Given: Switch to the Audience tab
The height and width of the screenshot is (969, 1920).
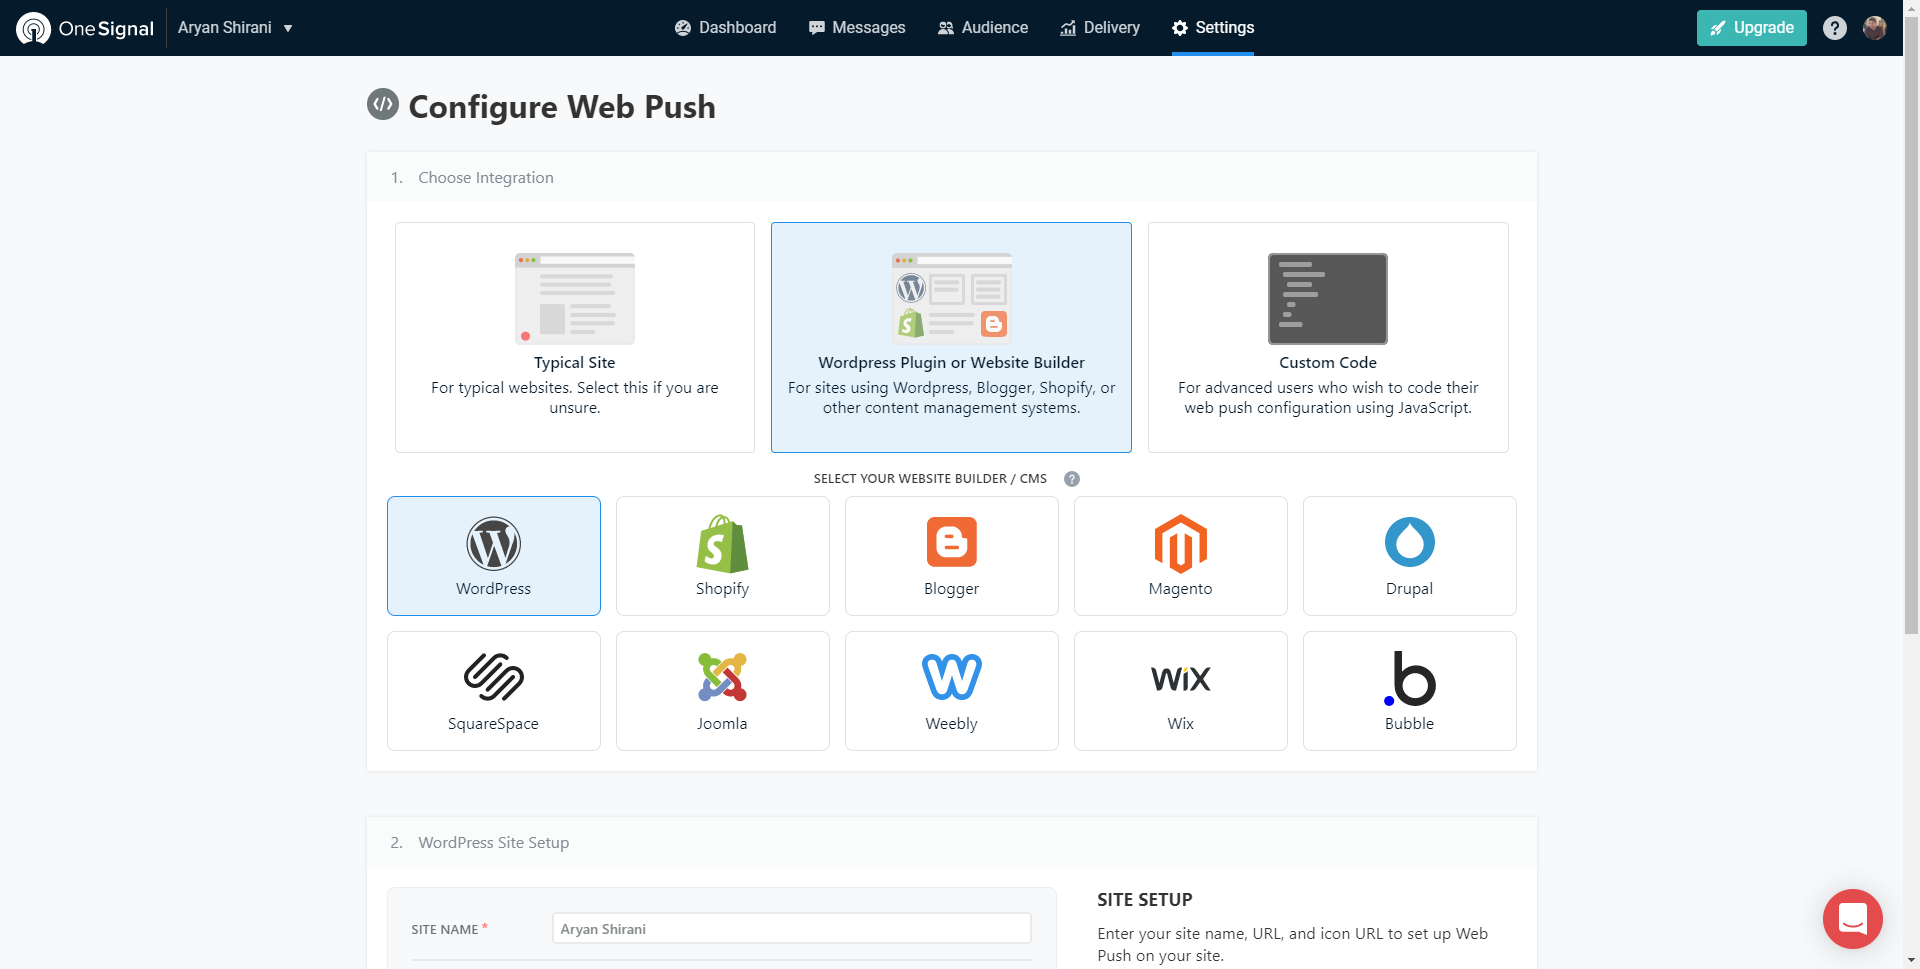Looking at the screenshot, I should pos(982,28).
